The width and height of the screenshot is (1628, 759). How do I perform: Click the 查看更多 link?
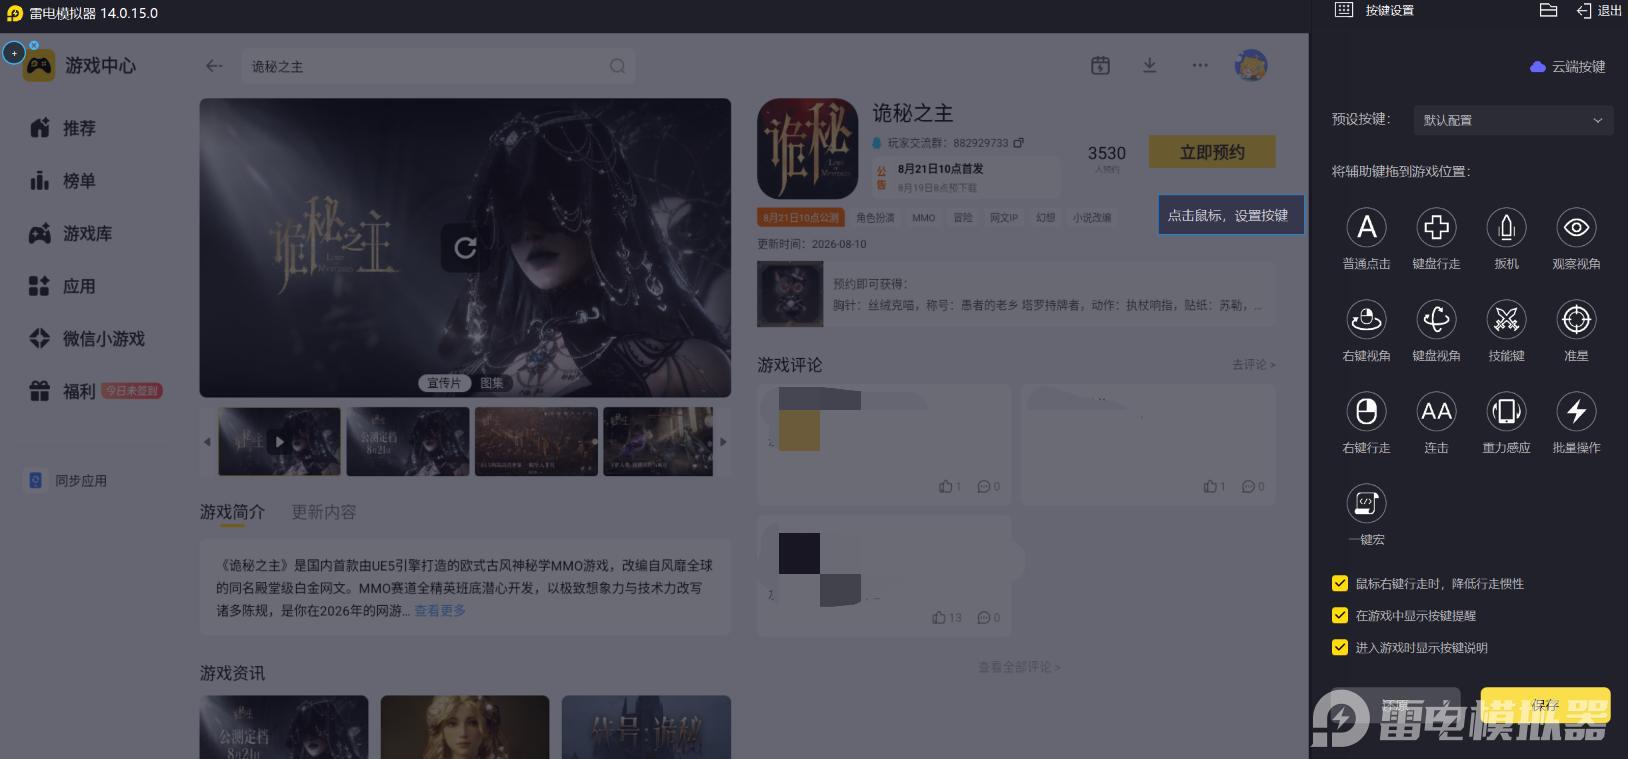(x=440, y=611)
